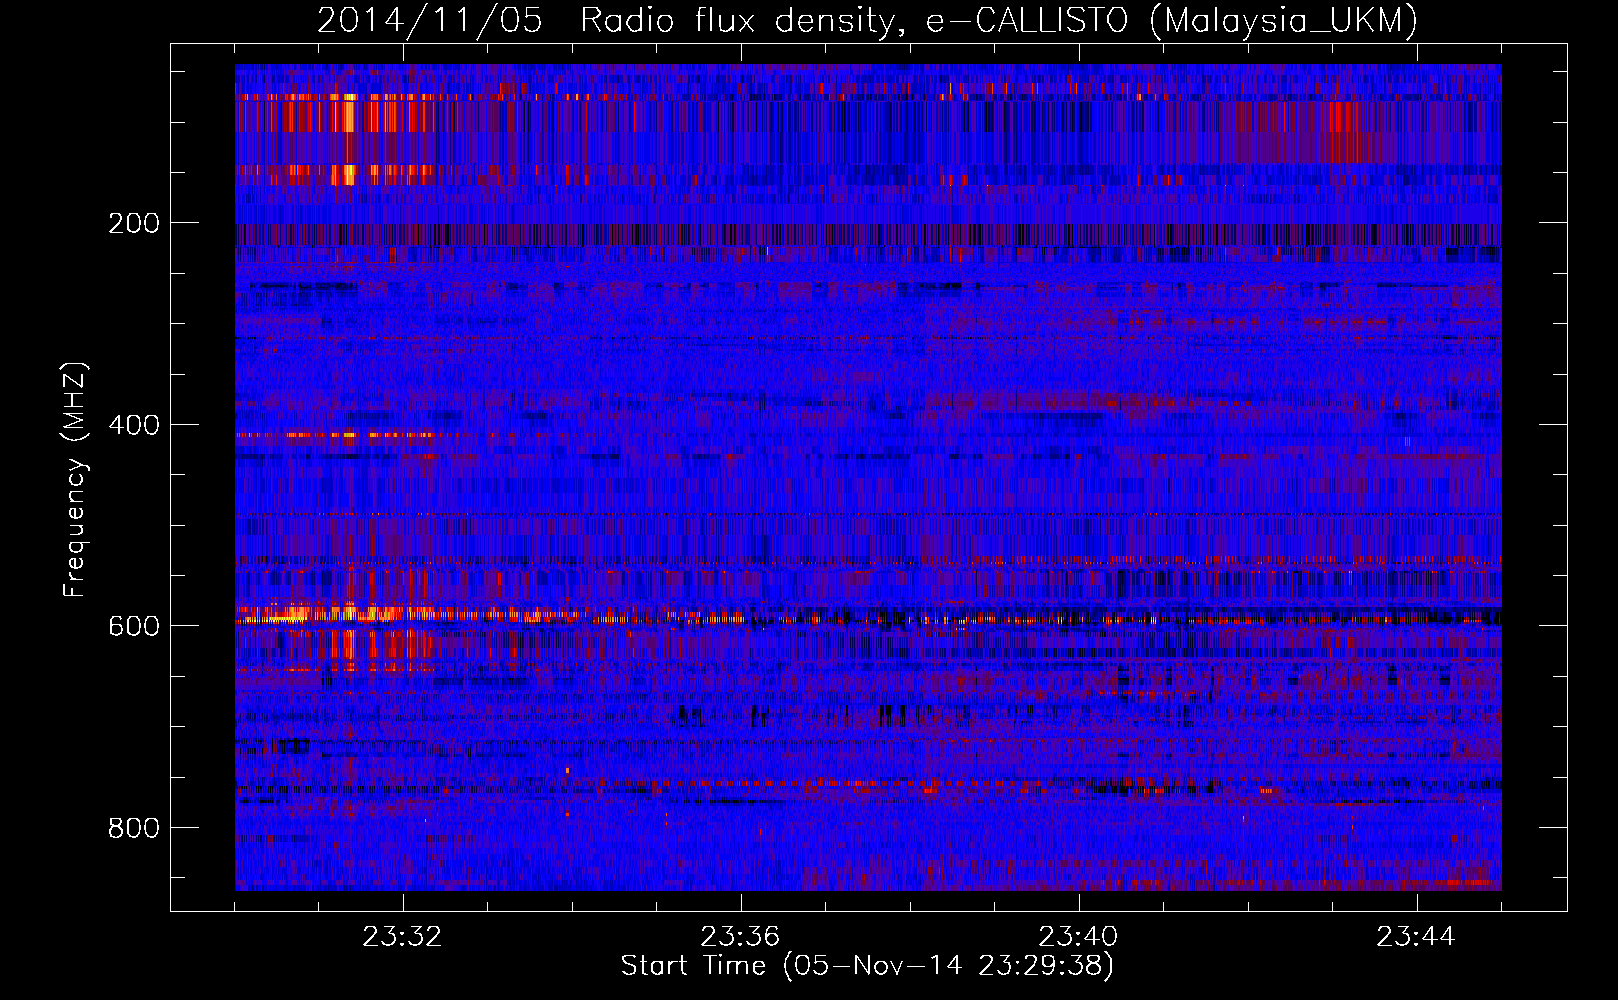This screenshot has width=1618, height=1000.
Task: Select the 'Frequency (MHZ)' y-axis label
Action: 75,479
